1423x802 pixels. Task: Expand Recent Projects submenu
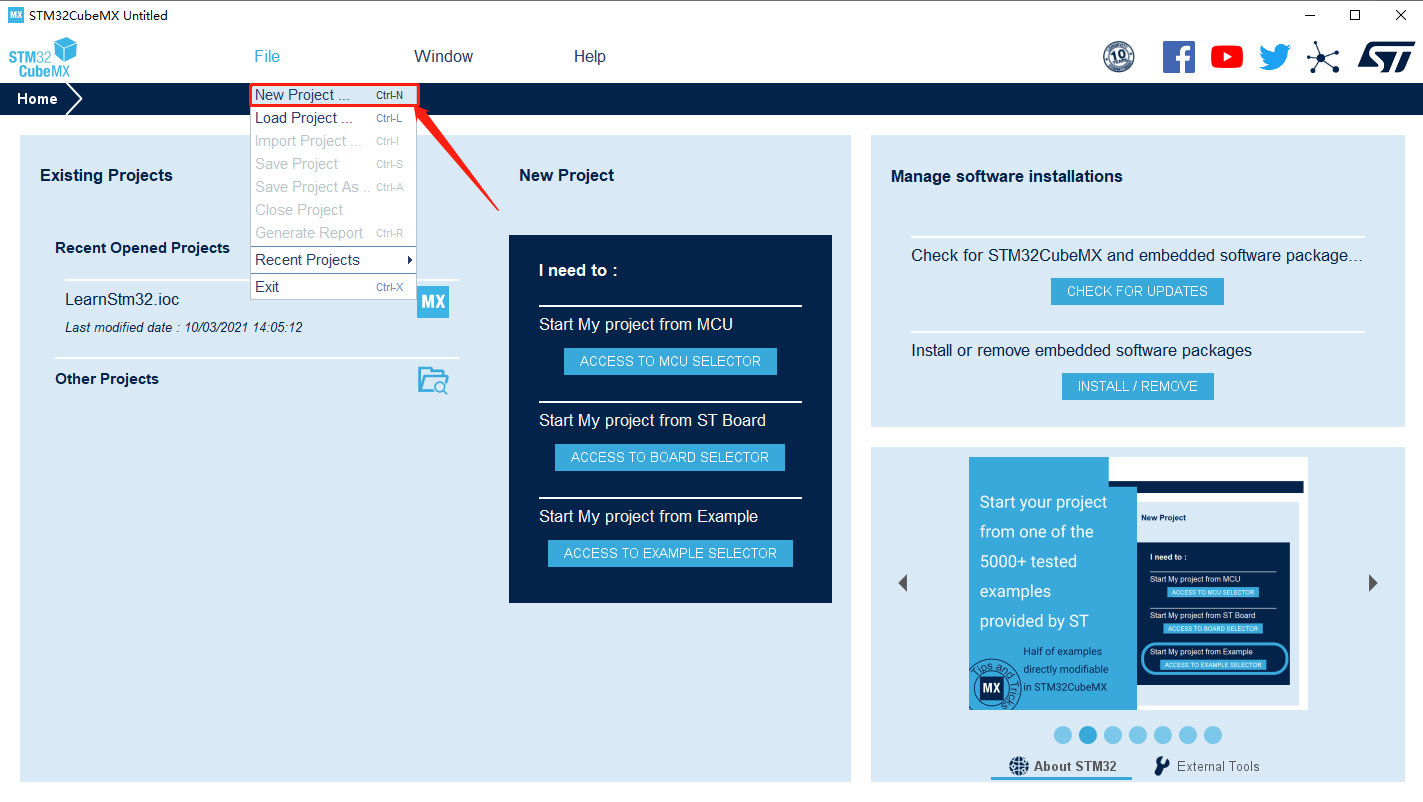(334, 260)
